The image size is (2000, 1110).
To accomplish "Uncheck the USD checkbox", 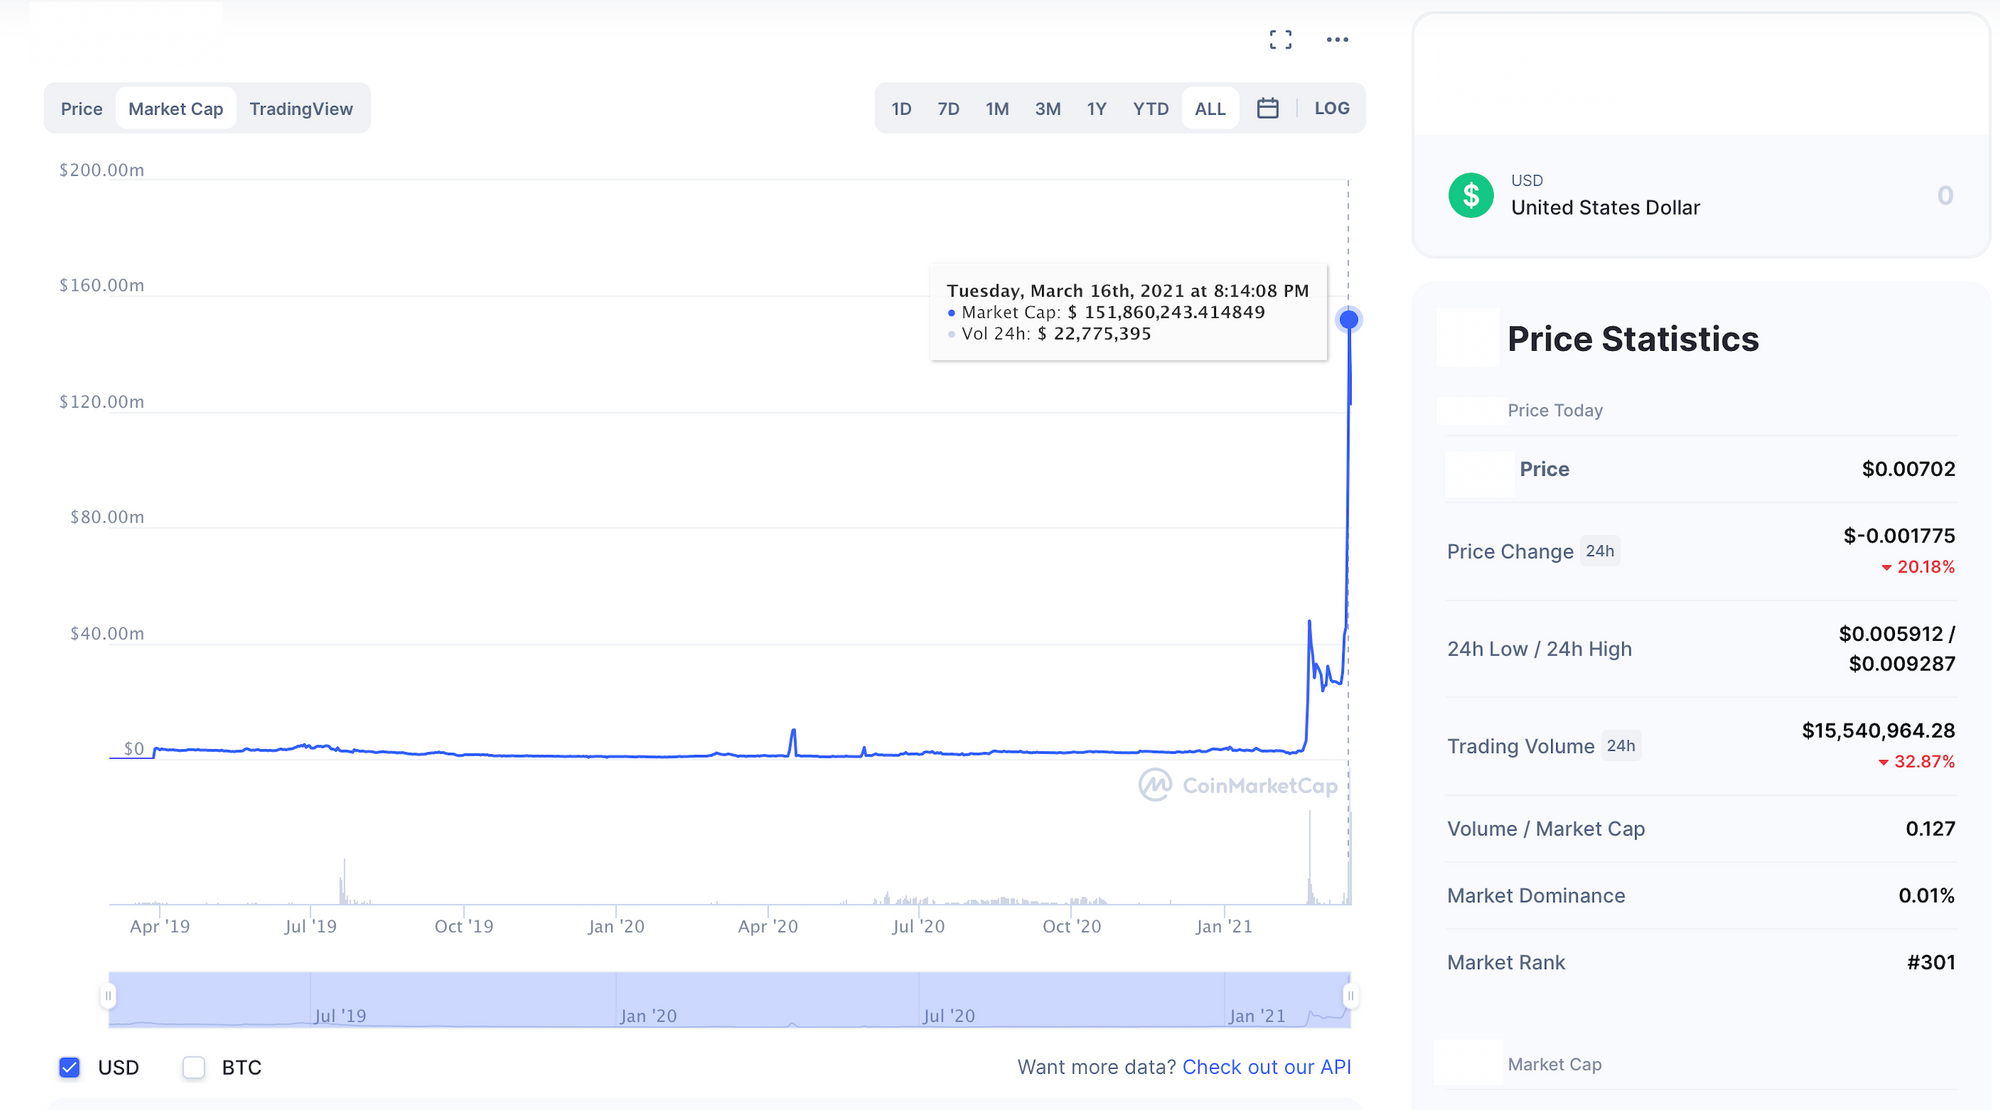I will (69, 1067).
